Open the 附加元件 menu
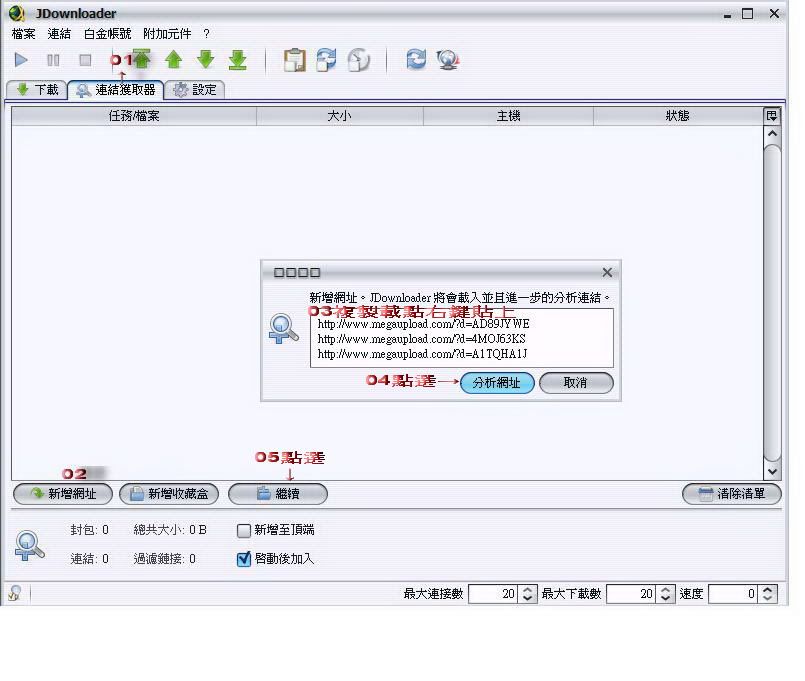805x681 pixels. point(167,34)
